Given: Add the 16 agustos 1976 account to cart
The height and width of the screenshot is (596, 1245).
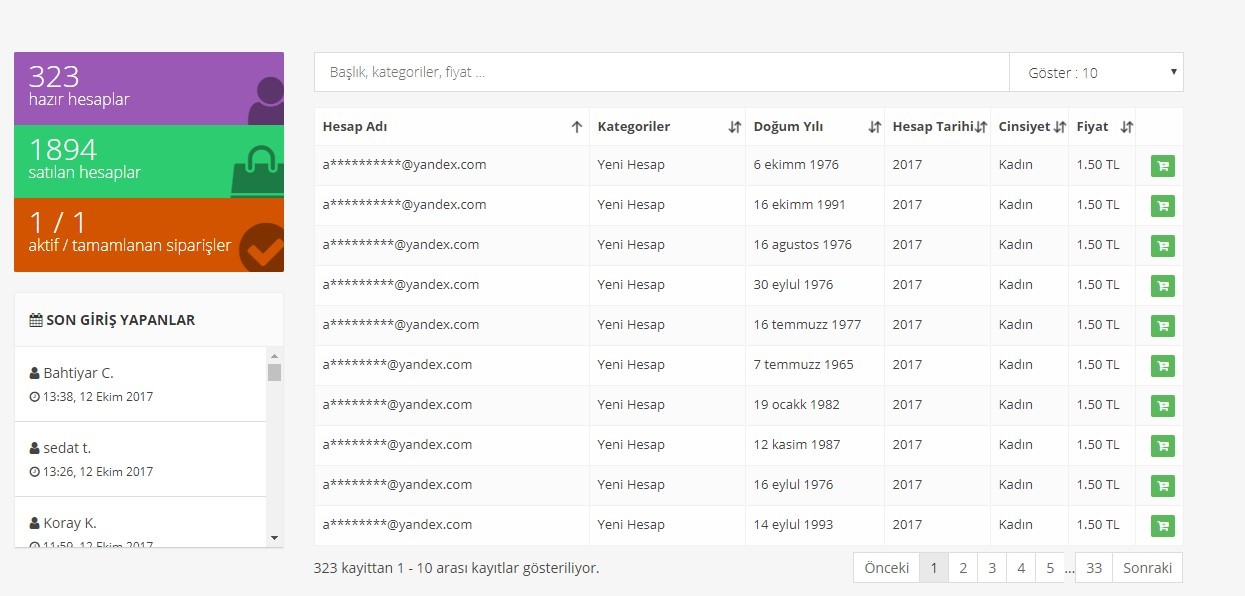Looking at the screenshot, I should click(1163, 246).
